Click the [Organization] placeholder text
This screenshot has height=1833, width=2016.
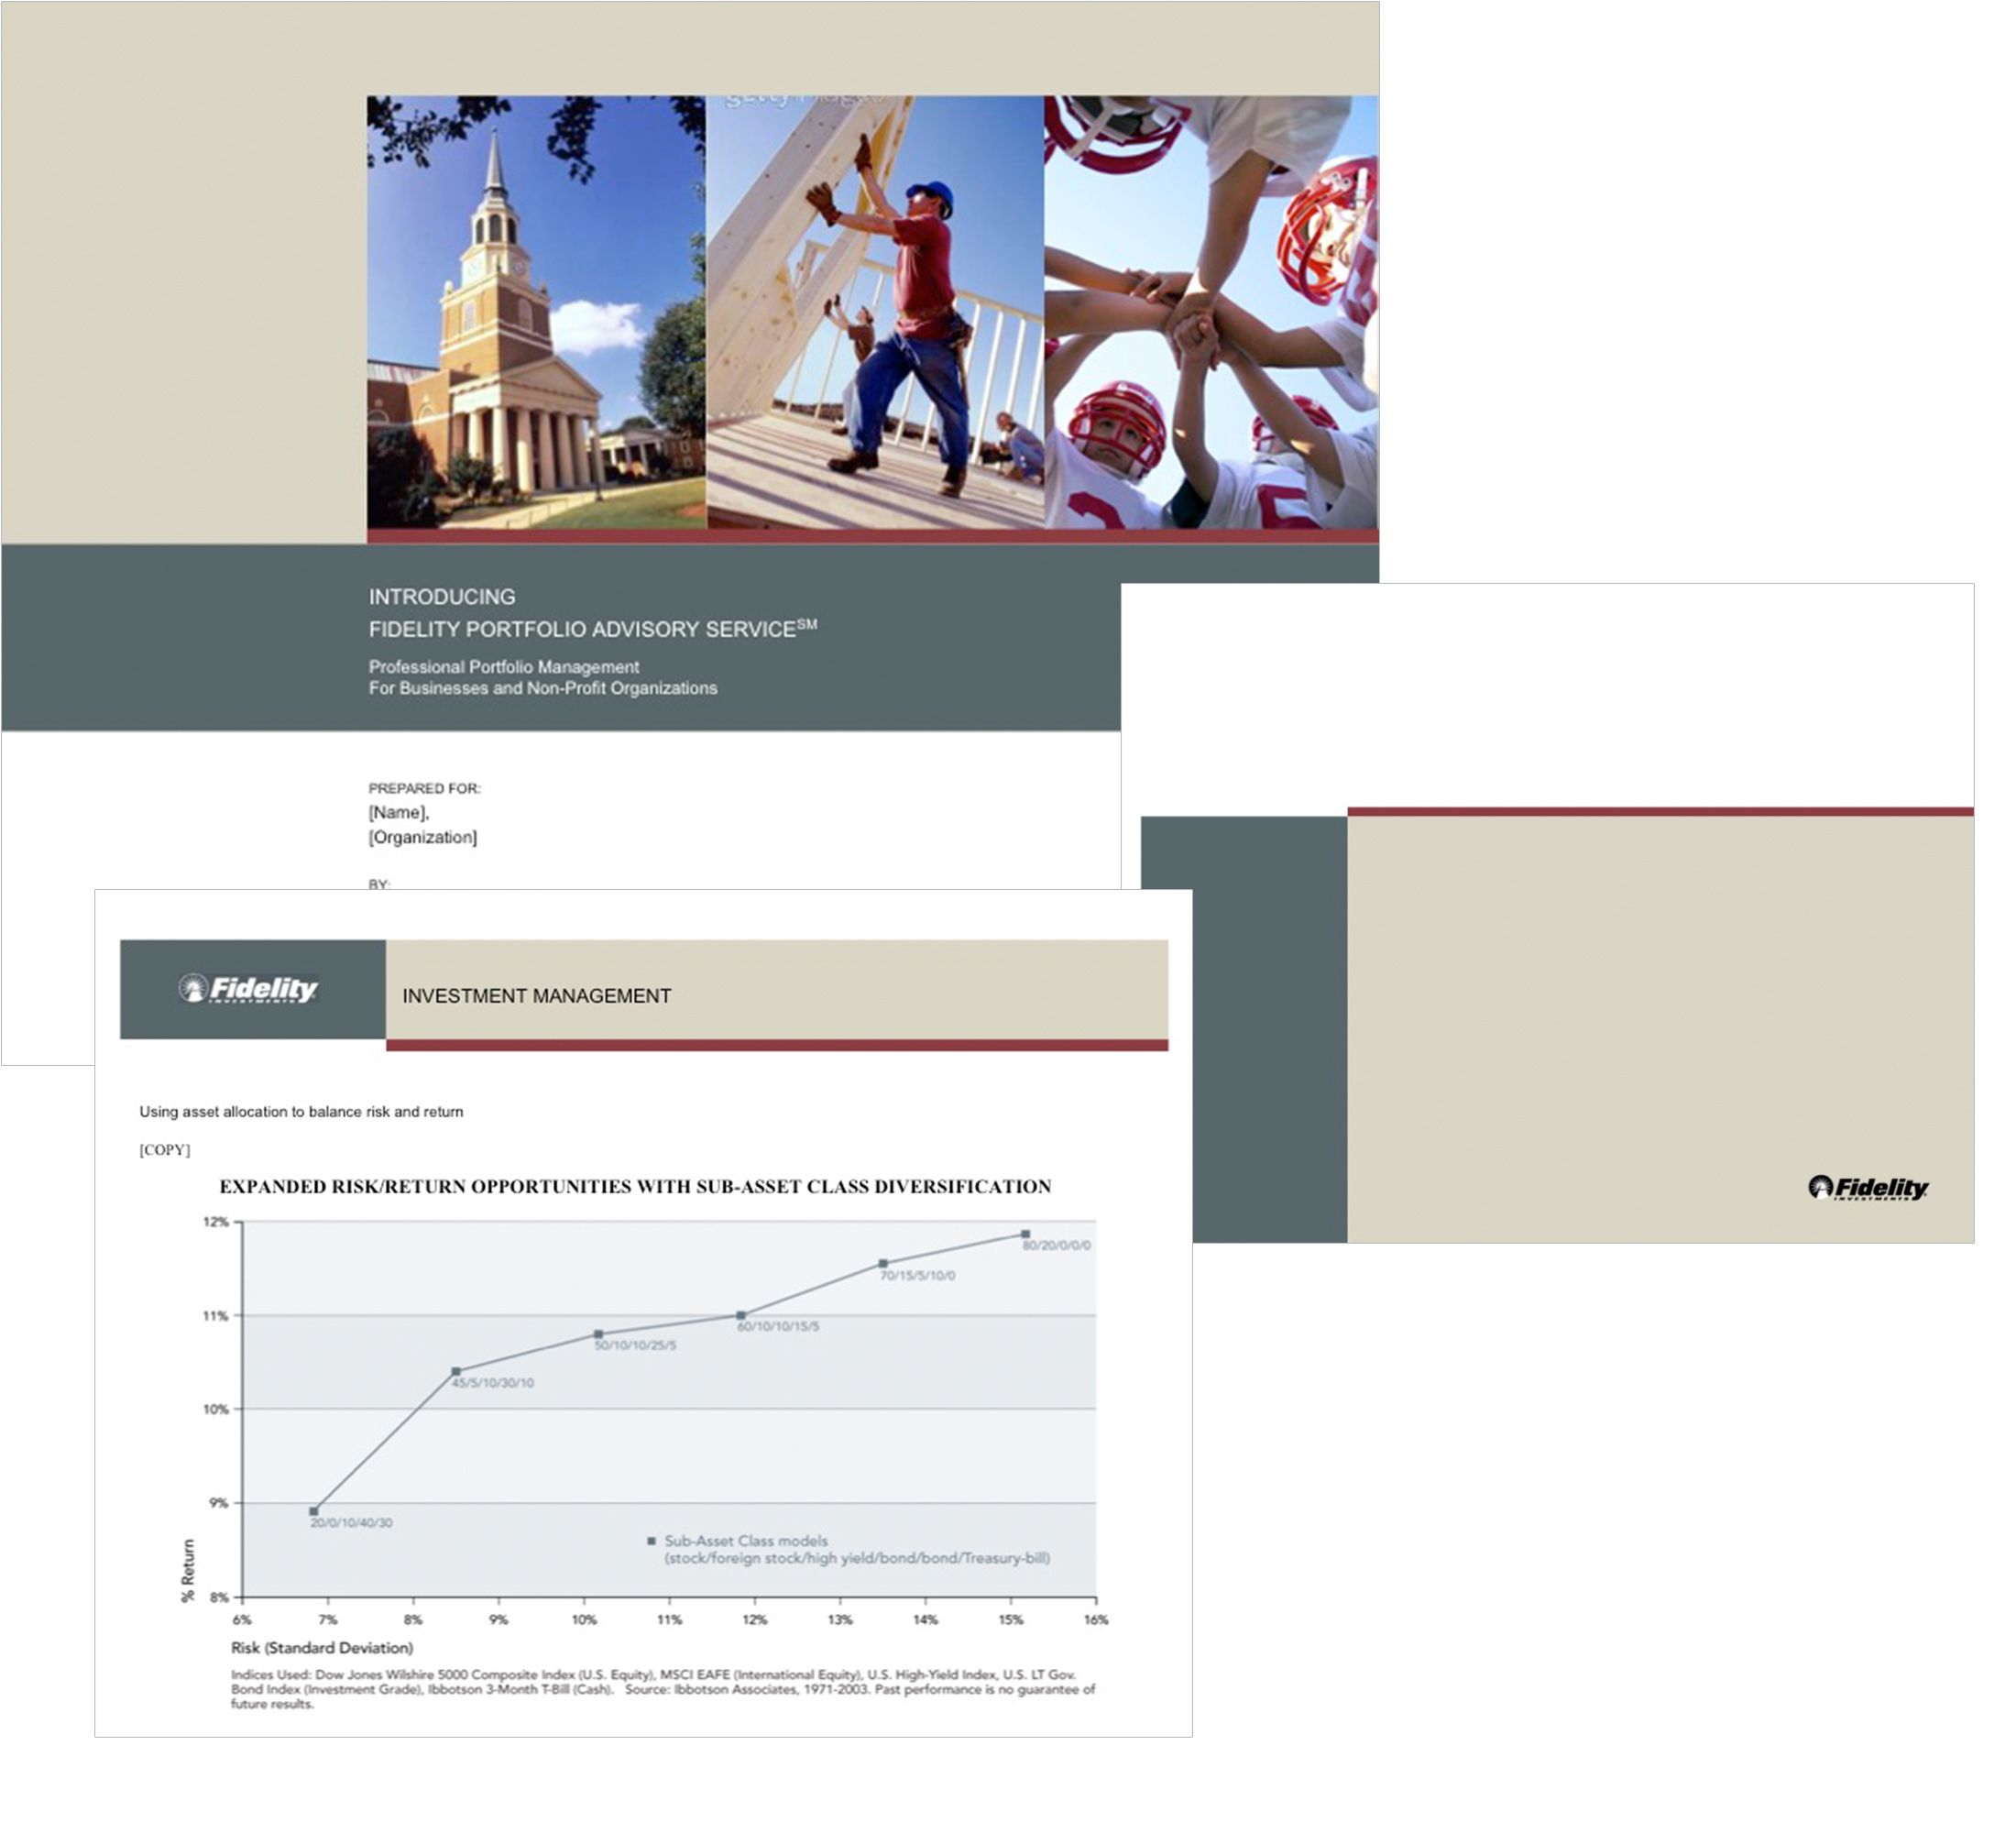pyautogui.click(x=422, y=837)
